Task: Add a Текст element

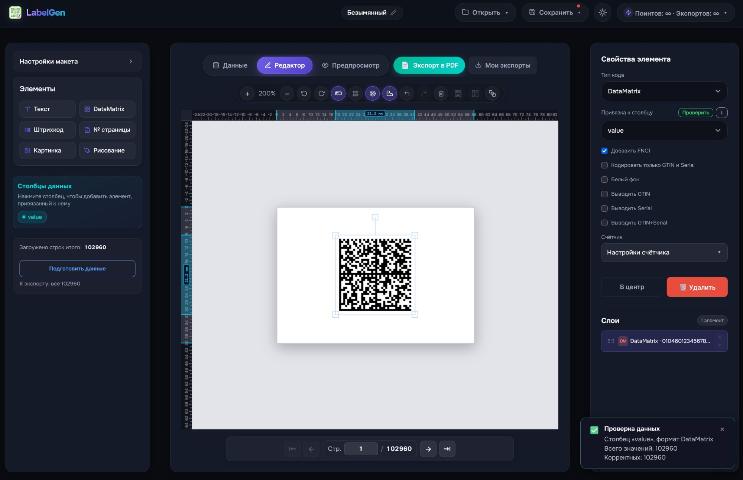Action: pyautogui.click(x=47, y=109)
